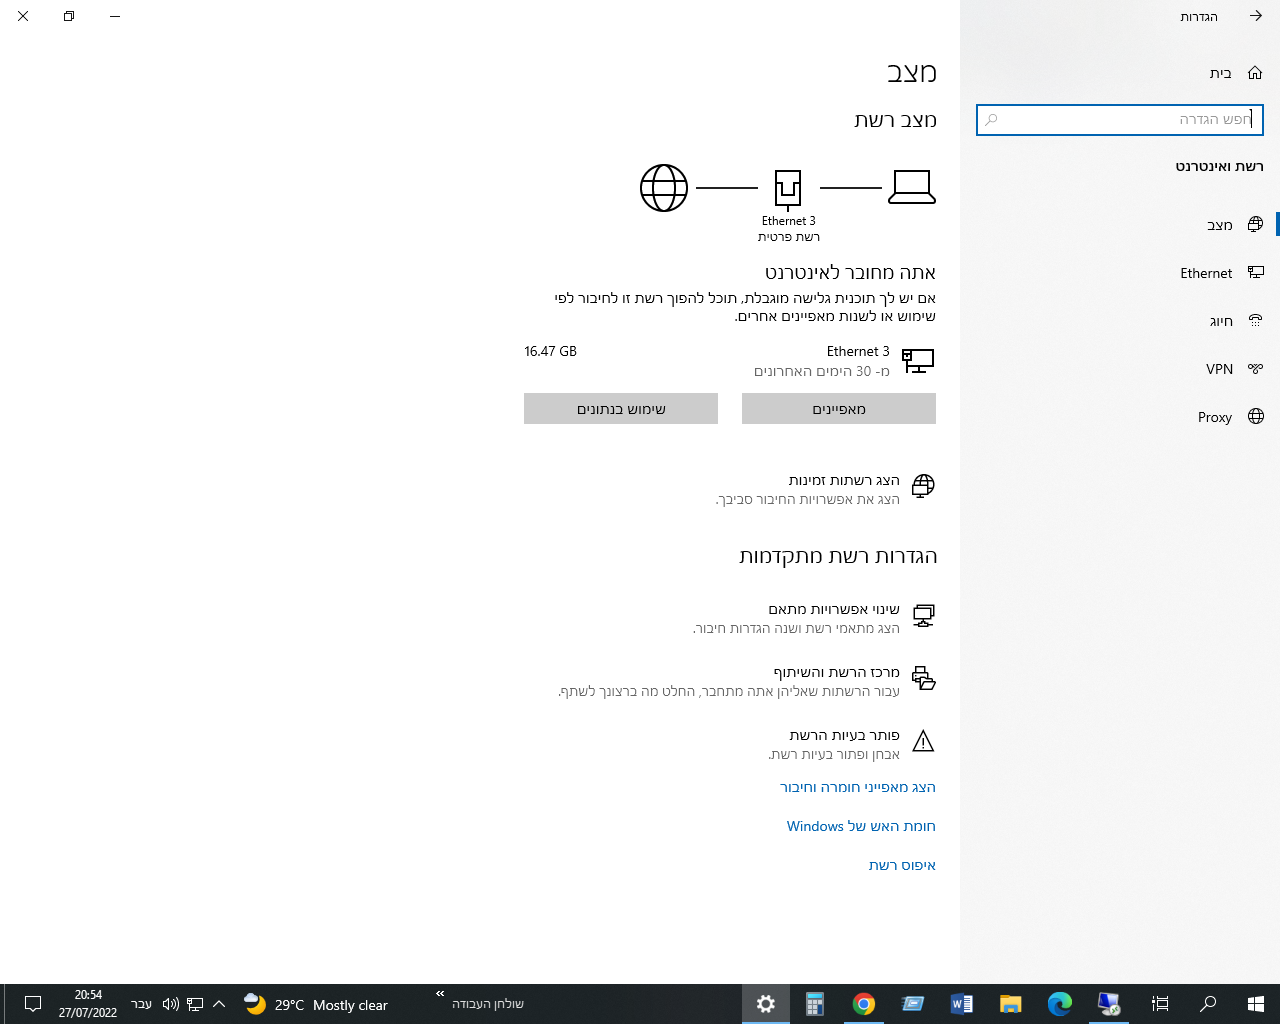Switch input language (עבר) indicator
The height and width of the screenshot is (1024, 1280).
[142, 1004]
